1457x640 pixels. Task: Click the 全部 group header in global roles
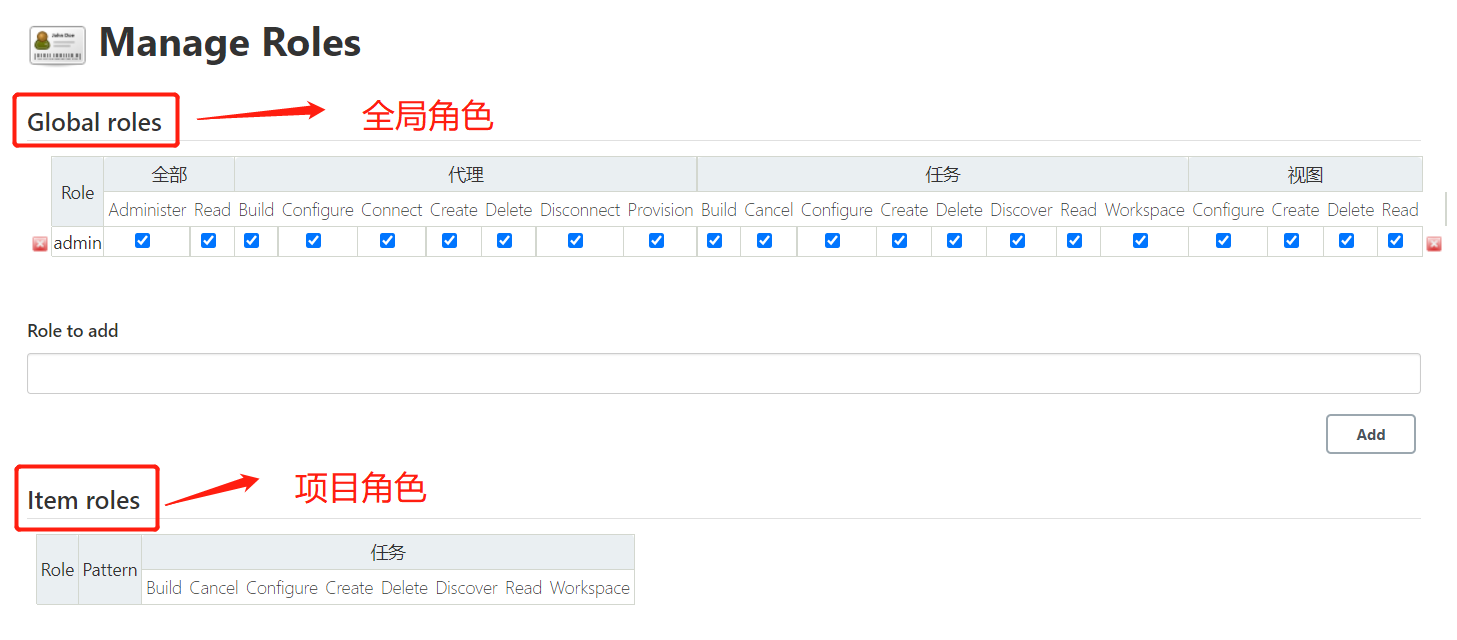(169, 174)
